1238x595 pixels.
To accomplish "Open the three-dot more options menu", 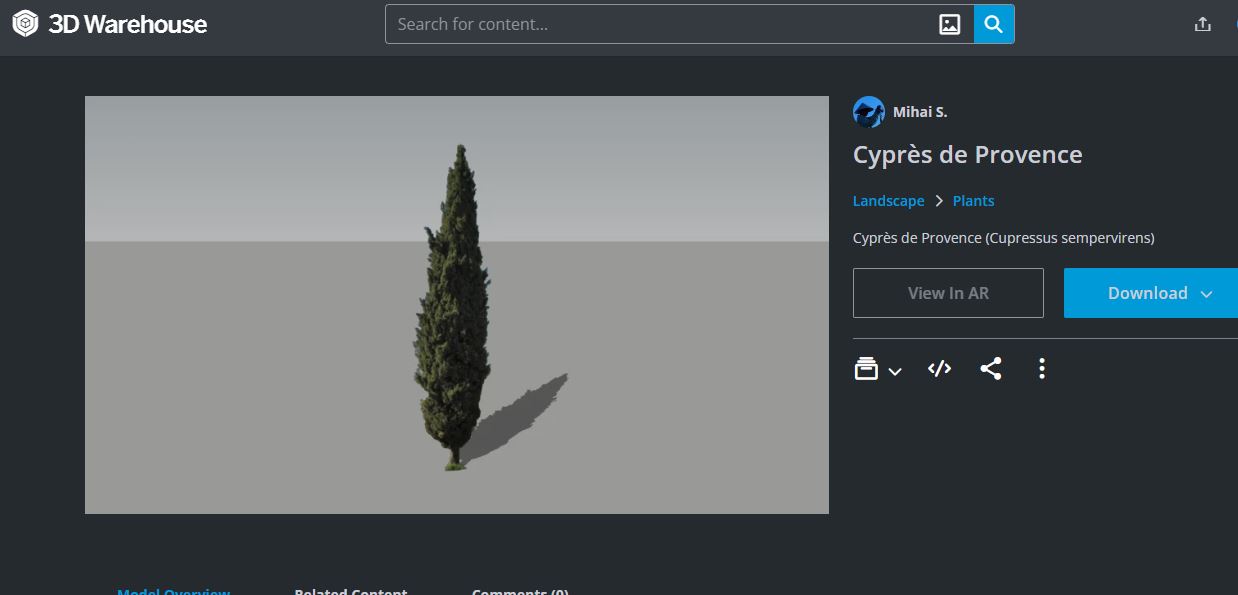I will pyautogui.click(x=1042, y=369).
